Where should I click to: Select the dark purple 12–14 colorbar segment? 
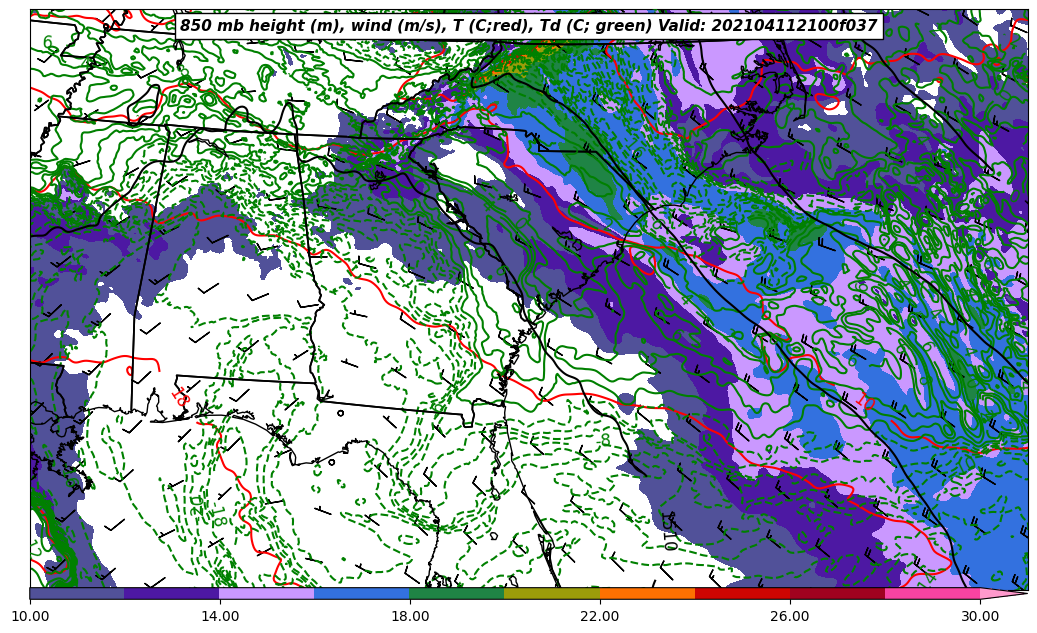coord(172,593)
